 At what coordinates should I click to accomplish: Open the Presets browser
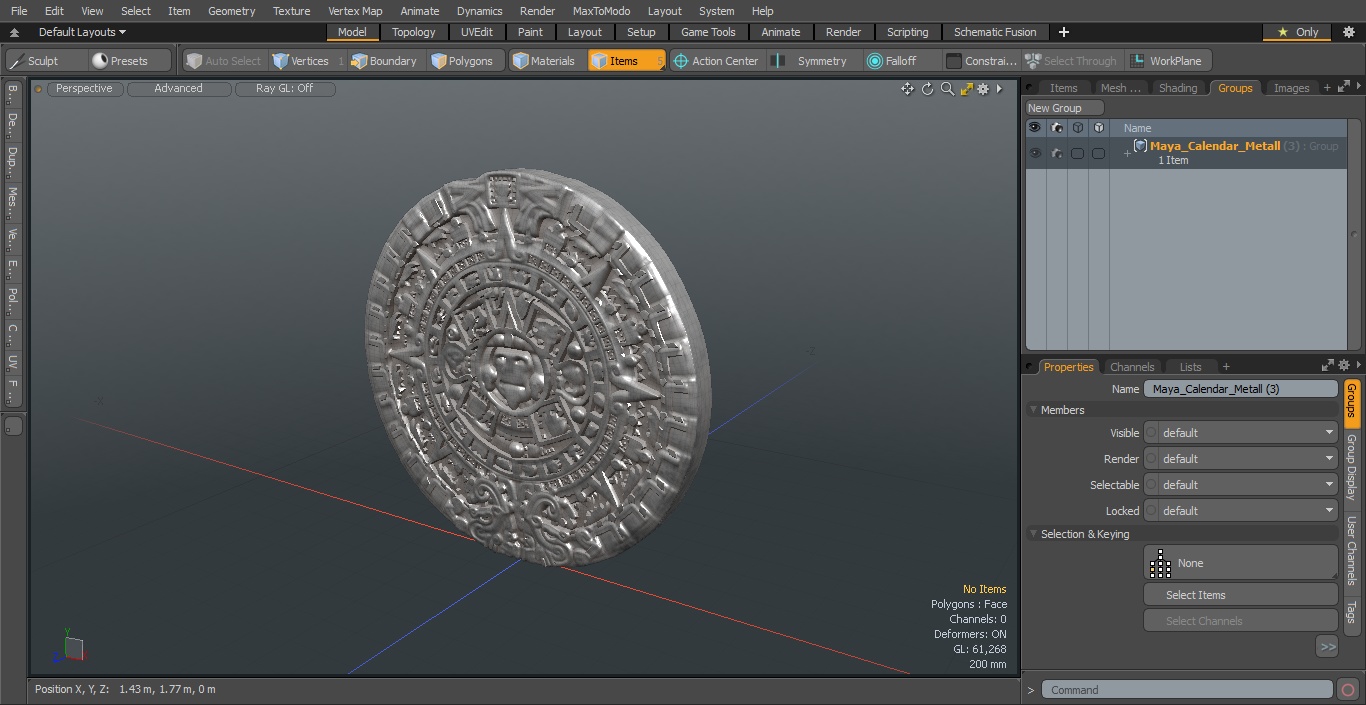point(130,61)
